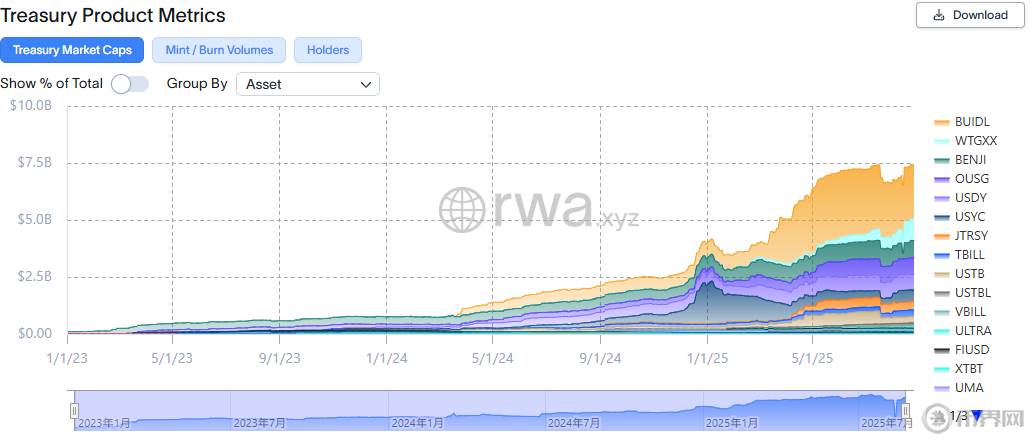
Task: Click the right range slider handle
Action: [x=906, y=411]
